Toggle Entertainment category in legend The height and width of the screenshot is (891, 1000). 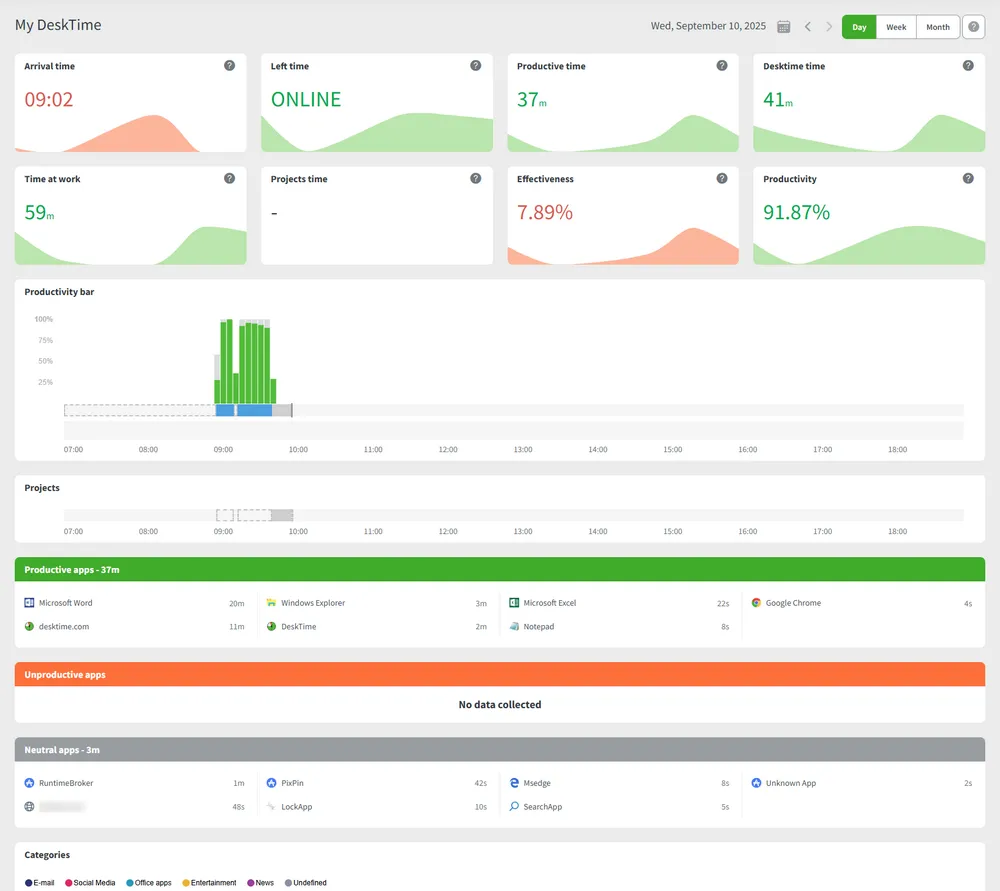[186, 883]
